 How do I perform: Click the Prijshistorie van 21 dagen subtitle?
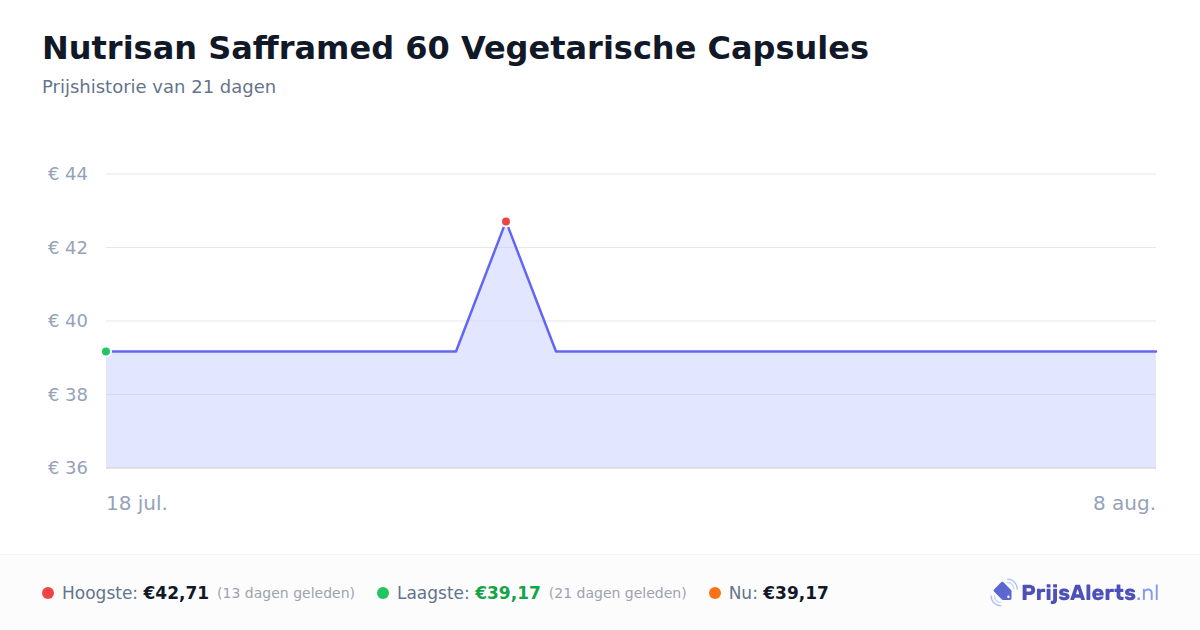(x=159, y=87)
